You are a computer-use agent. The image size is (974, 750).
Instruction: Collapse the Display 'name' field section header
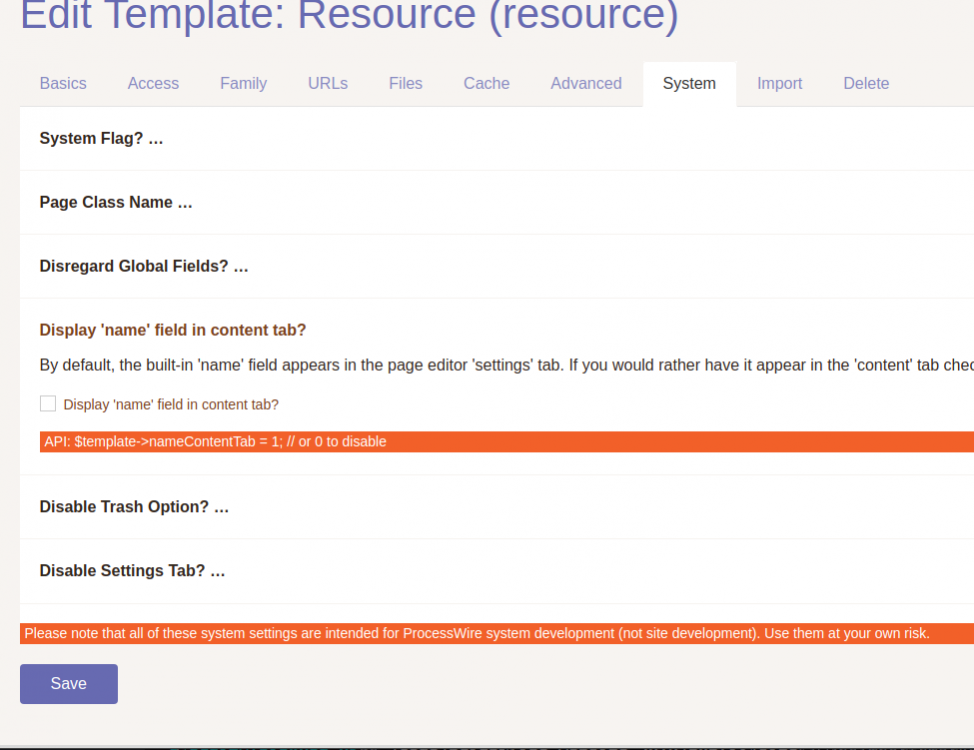coord(173,330)
